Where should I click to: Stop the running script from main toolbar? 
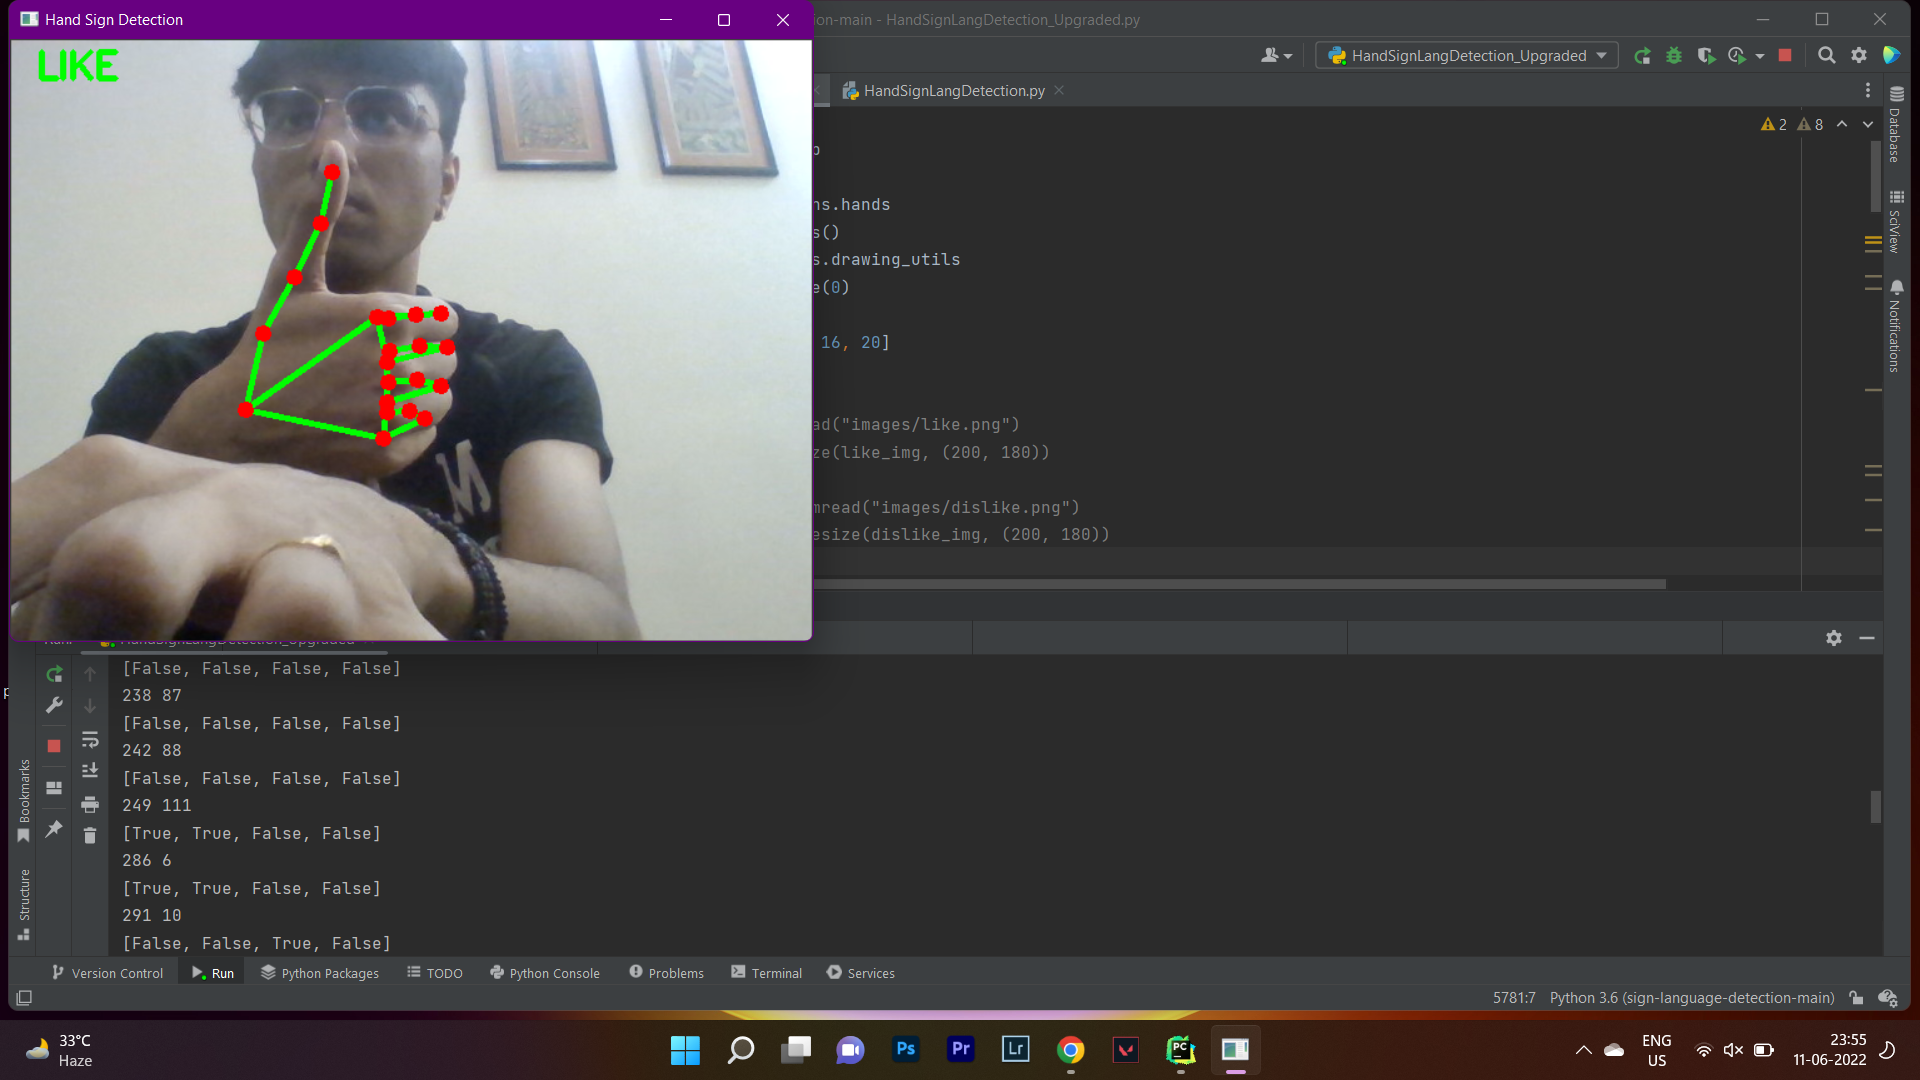(x=1785, y=56)
